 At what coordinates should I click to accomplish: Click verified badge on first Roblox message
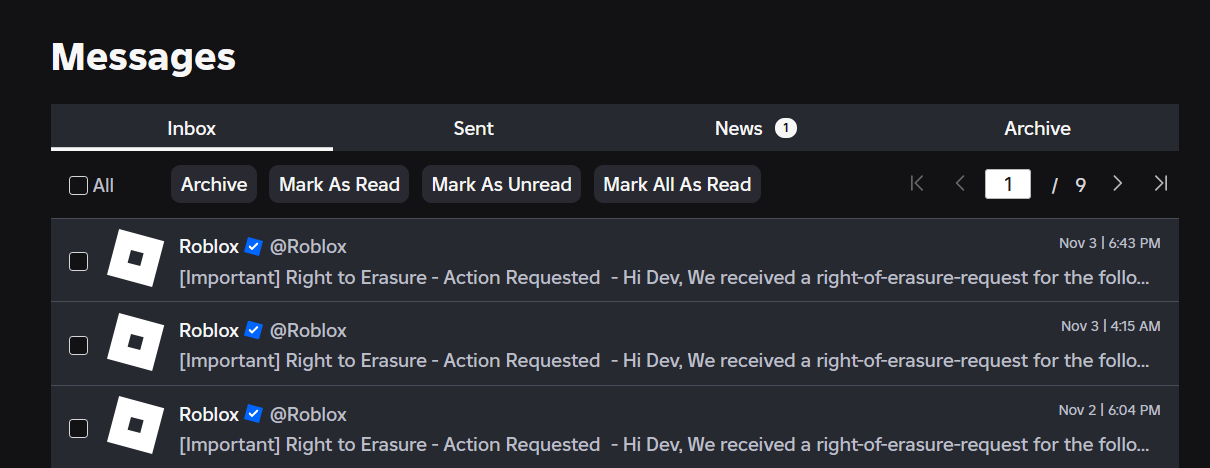click(x=254, y=246)
